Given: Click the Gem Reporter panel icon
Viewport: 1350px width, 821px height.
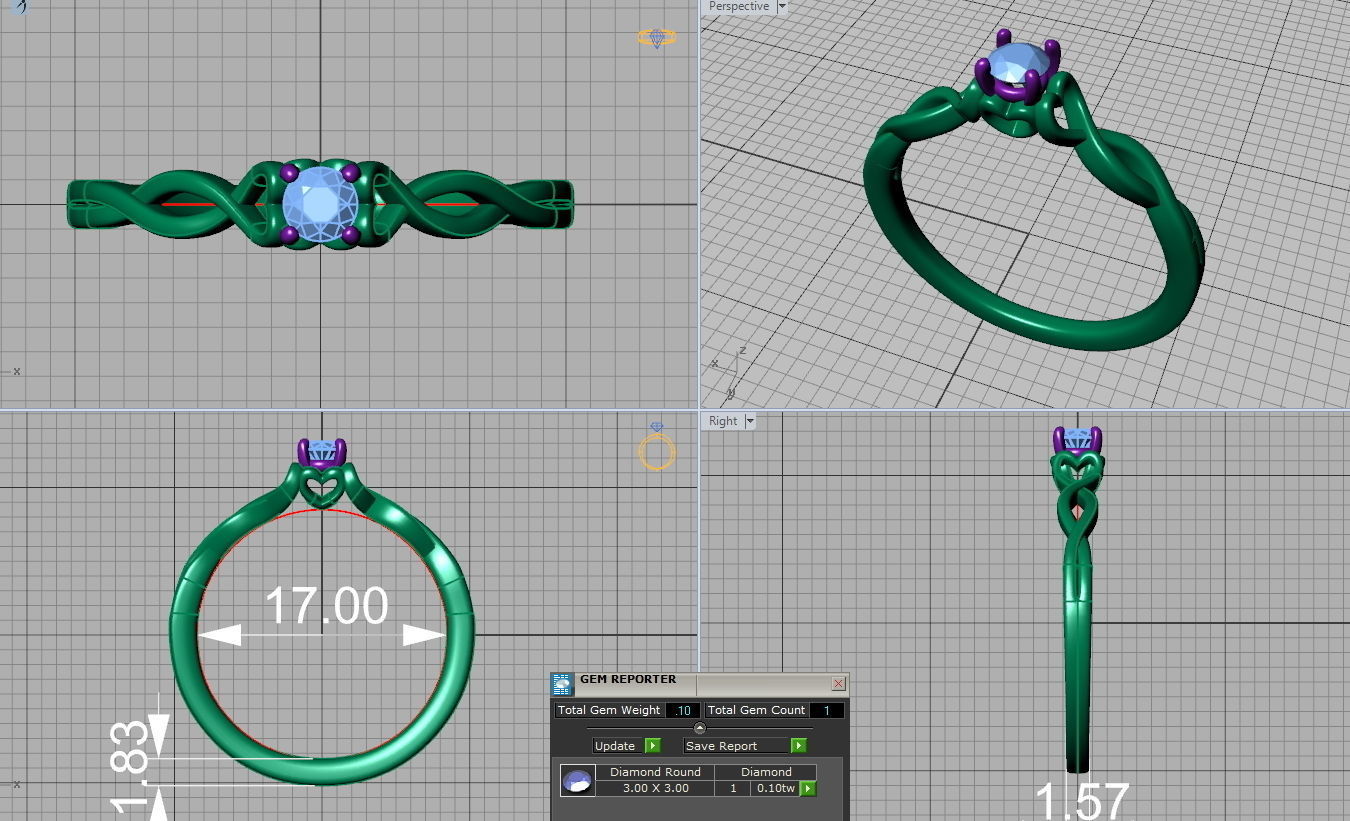Looking at the screenshot, I should click(562, 684).
